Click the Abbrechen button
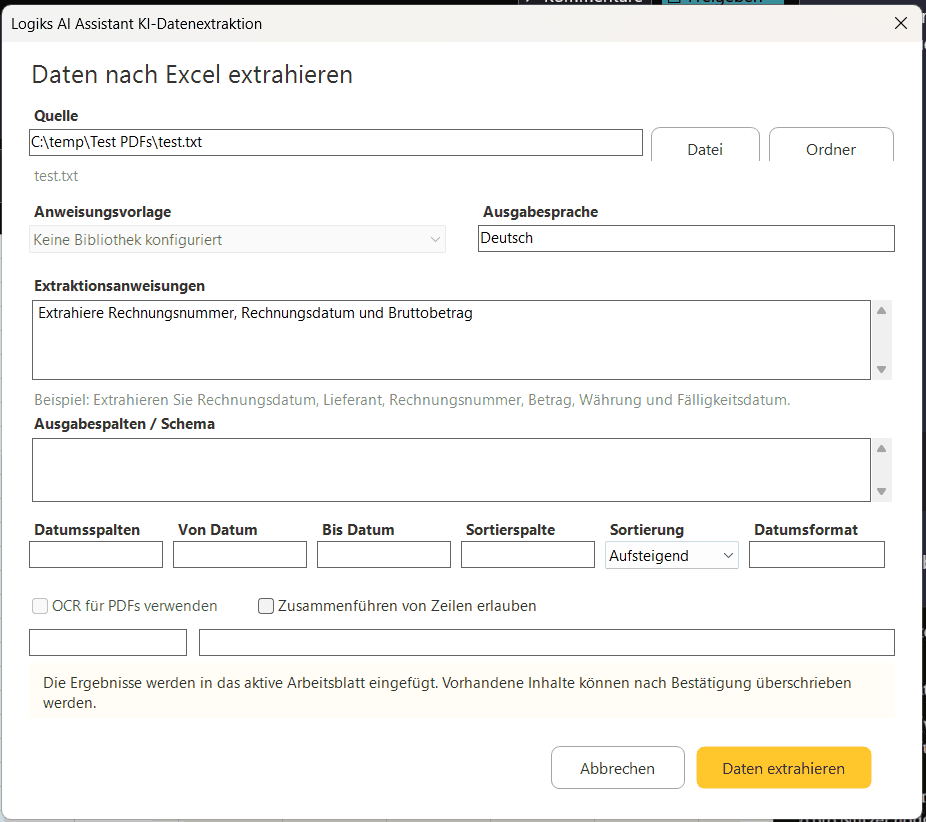 point(618,768)
